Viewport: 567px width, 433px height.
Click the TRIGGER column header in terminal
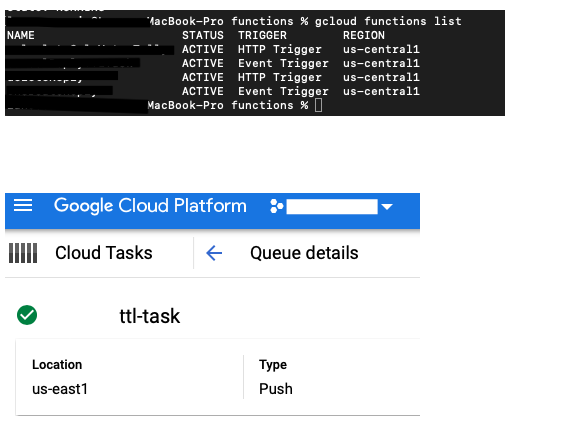[x=262, y=35]
